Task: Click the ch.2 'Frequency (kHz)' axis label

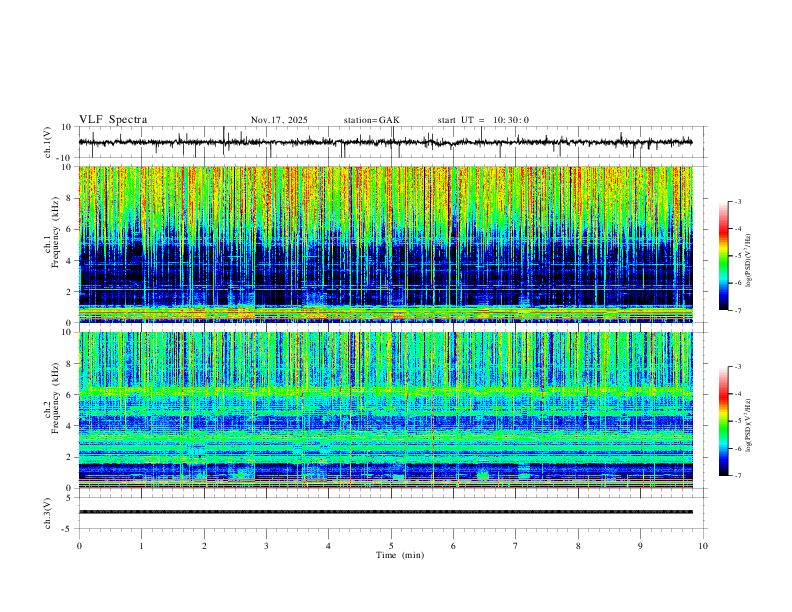Action: [55, 398]
